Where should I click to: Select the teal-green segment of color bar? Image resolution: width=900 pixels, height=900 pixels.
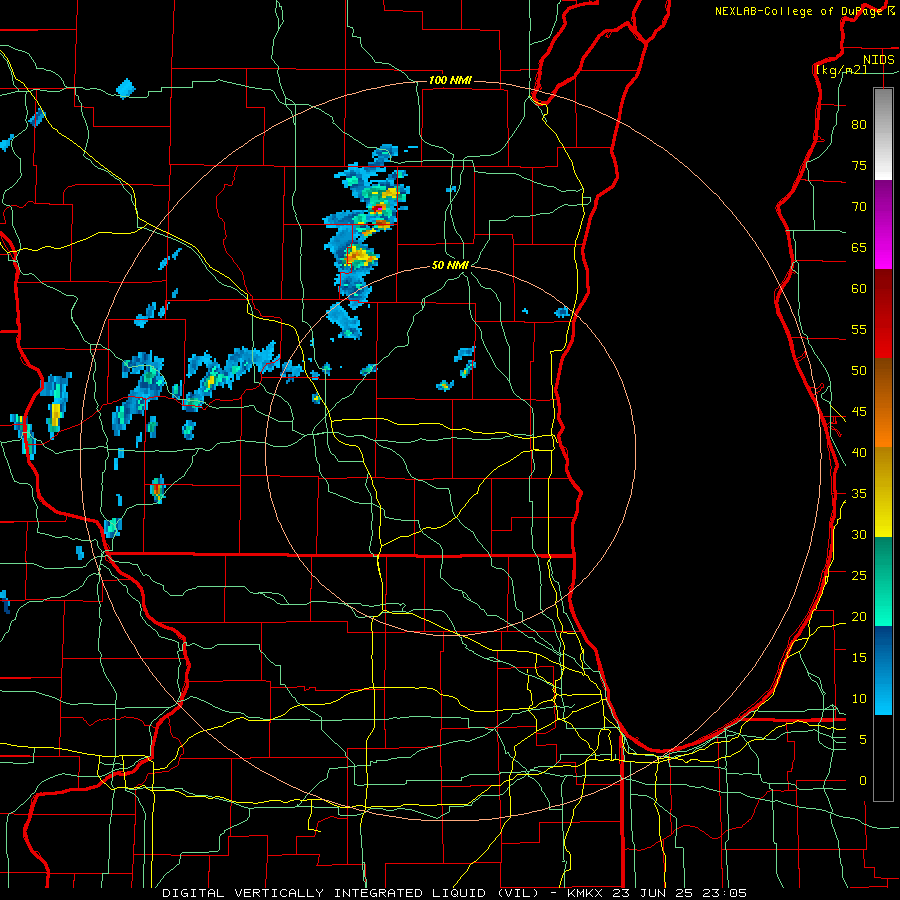pos(883,581)
